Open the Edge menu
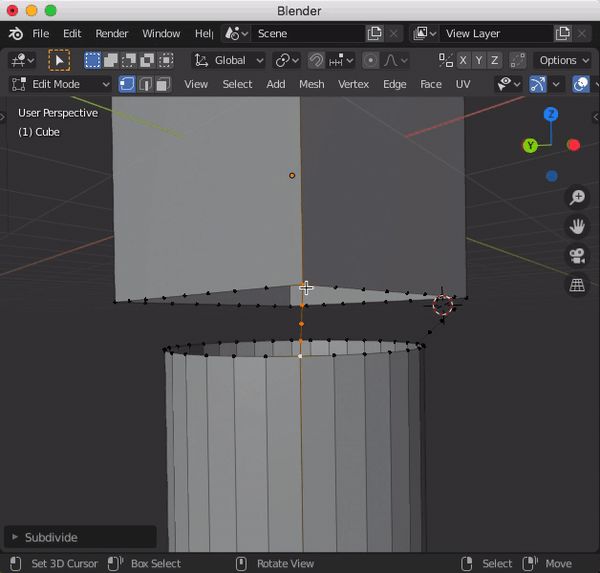Image resolution: width=600 pixels, height=573 pixels. pyautogui.click(x=395, y=84)
